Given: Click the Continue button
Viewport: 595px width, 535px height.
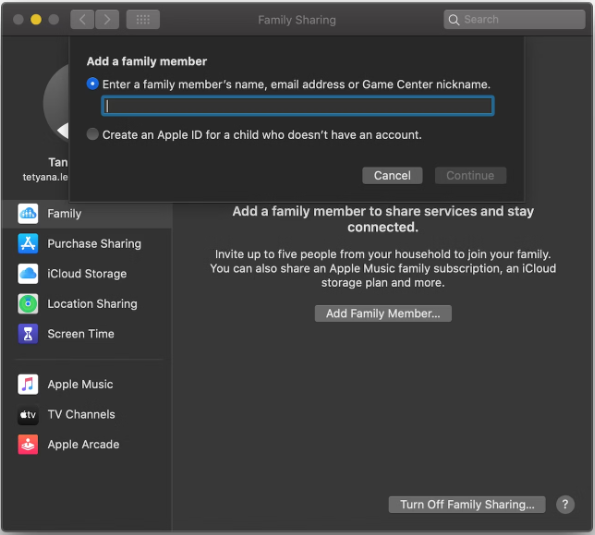Looking at the screenshot, I should [x=470, y=175].
